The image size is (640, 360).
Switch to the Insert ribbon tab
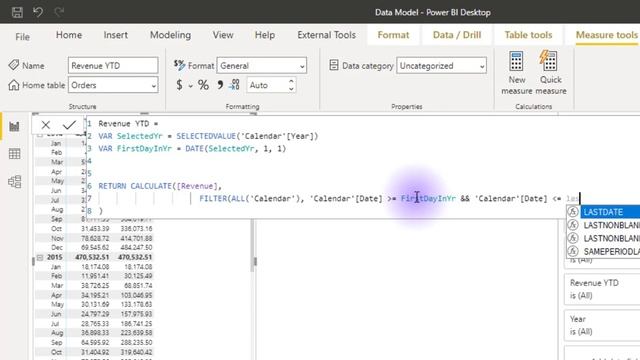coord(116,35)
